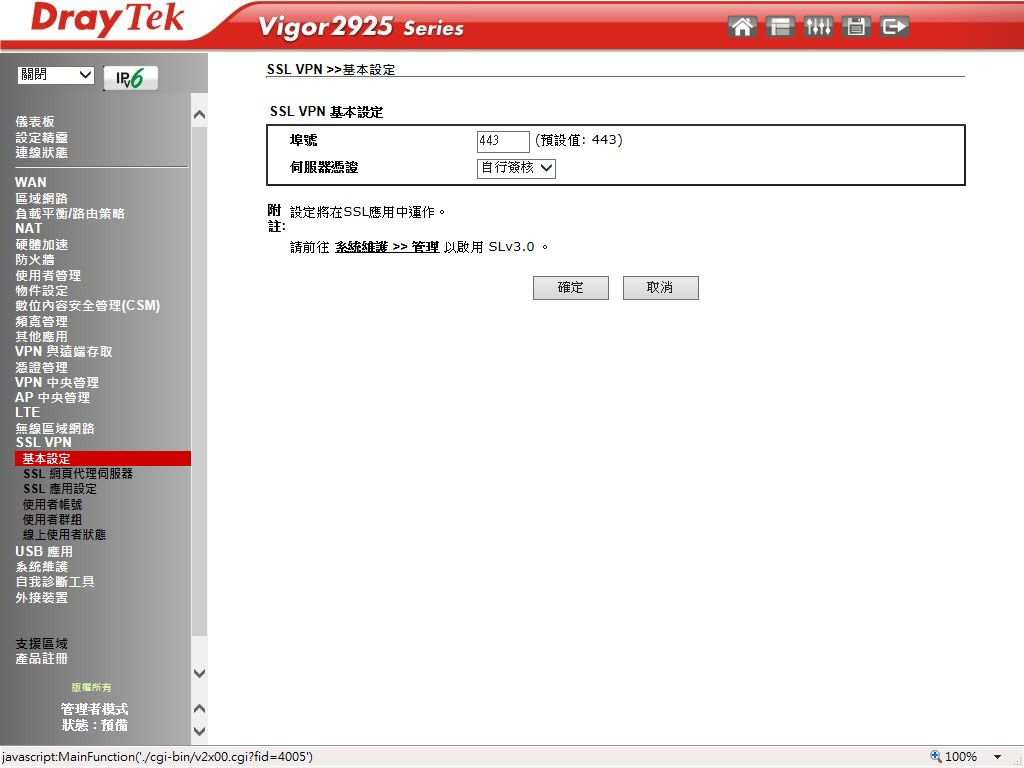Screen dimensions: 1024x768
Task: Open SSL 應用設定 submenu item
Action: click(x=59, y=488)
